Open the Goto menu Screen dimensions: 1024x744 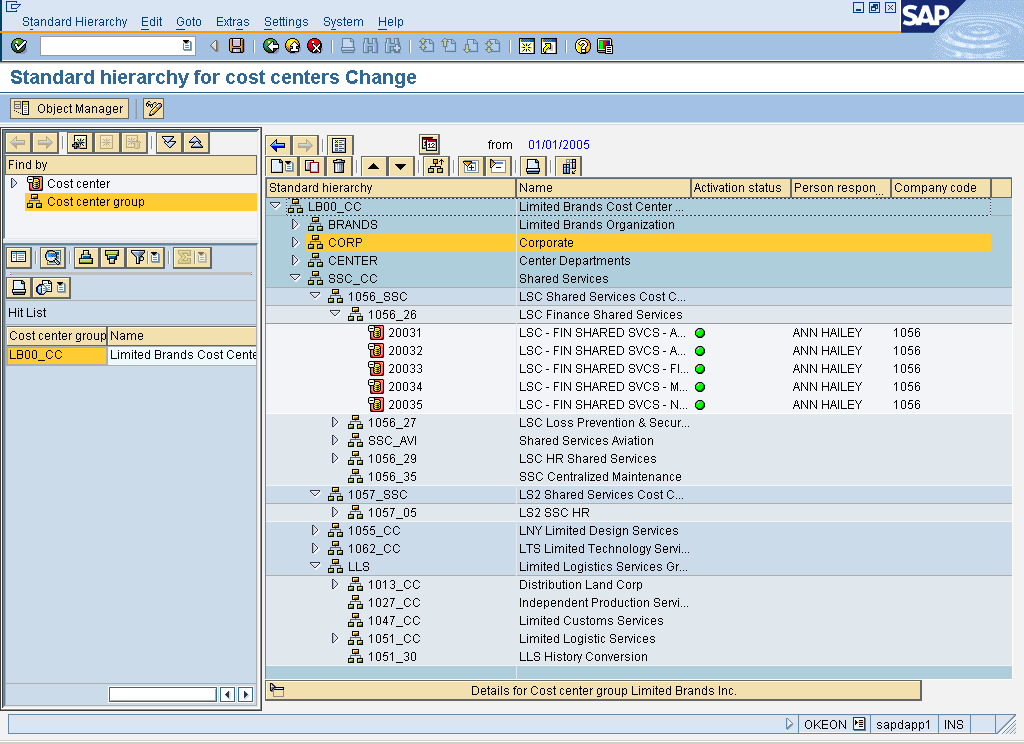click(189, 22)
